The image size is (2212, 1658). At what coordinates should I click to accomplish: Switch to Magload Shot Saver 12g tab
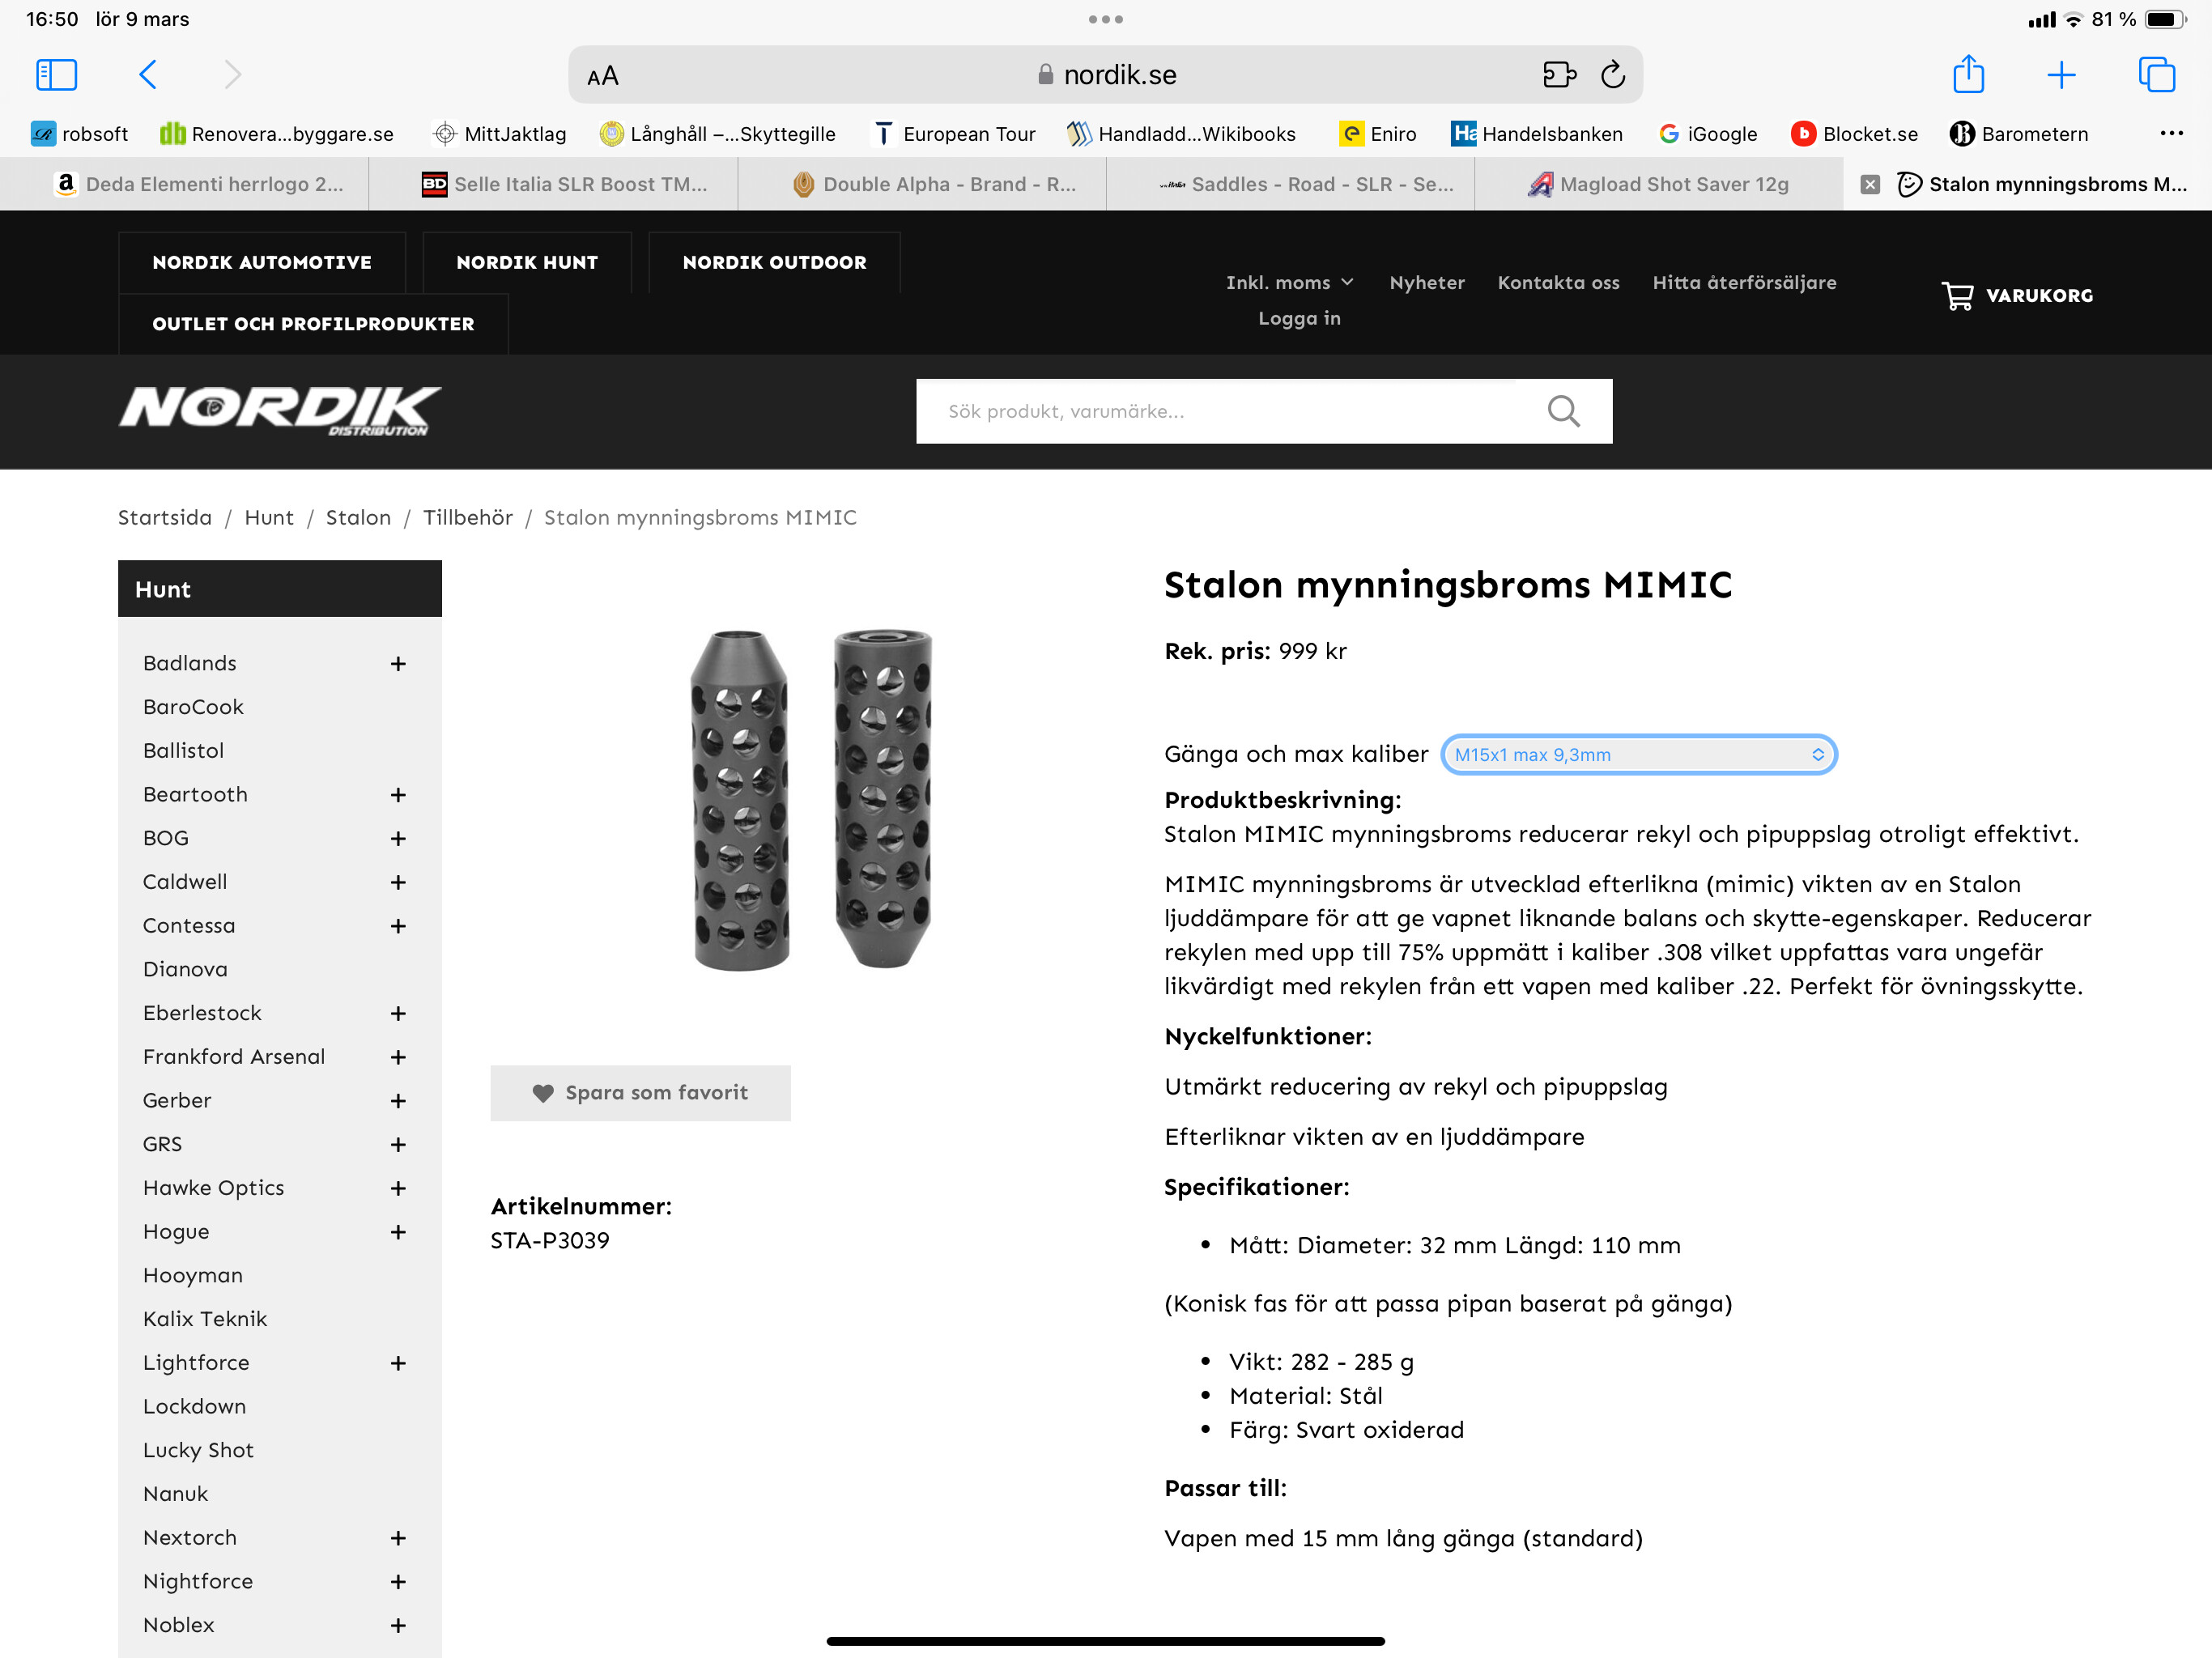[x=1658, y=184]
